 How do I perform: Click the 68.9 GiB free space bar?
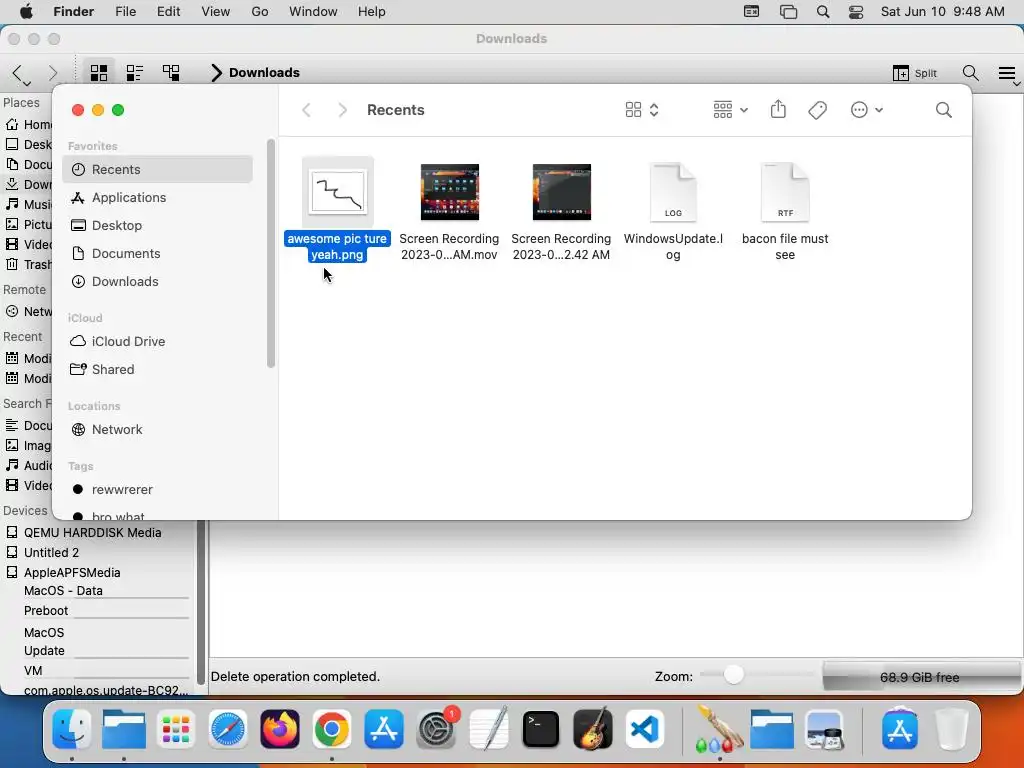point(921,677)
